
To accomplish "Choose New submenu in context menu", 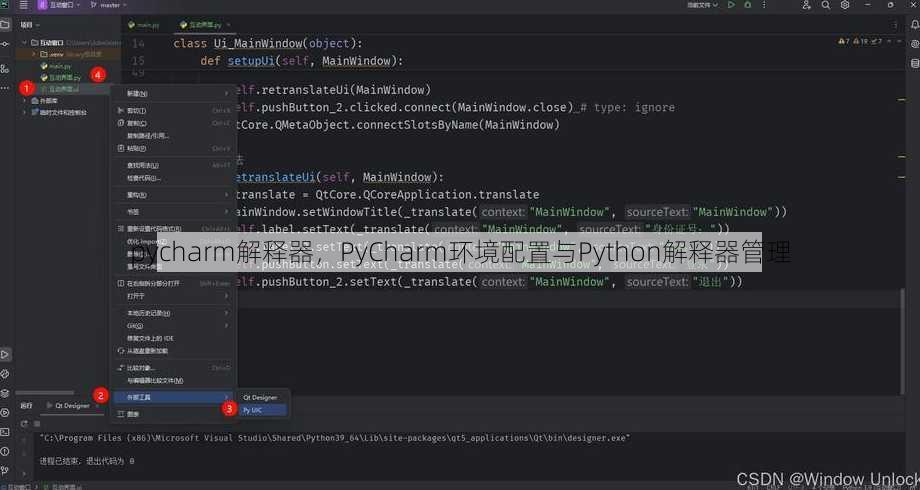I will pos(174,93).
